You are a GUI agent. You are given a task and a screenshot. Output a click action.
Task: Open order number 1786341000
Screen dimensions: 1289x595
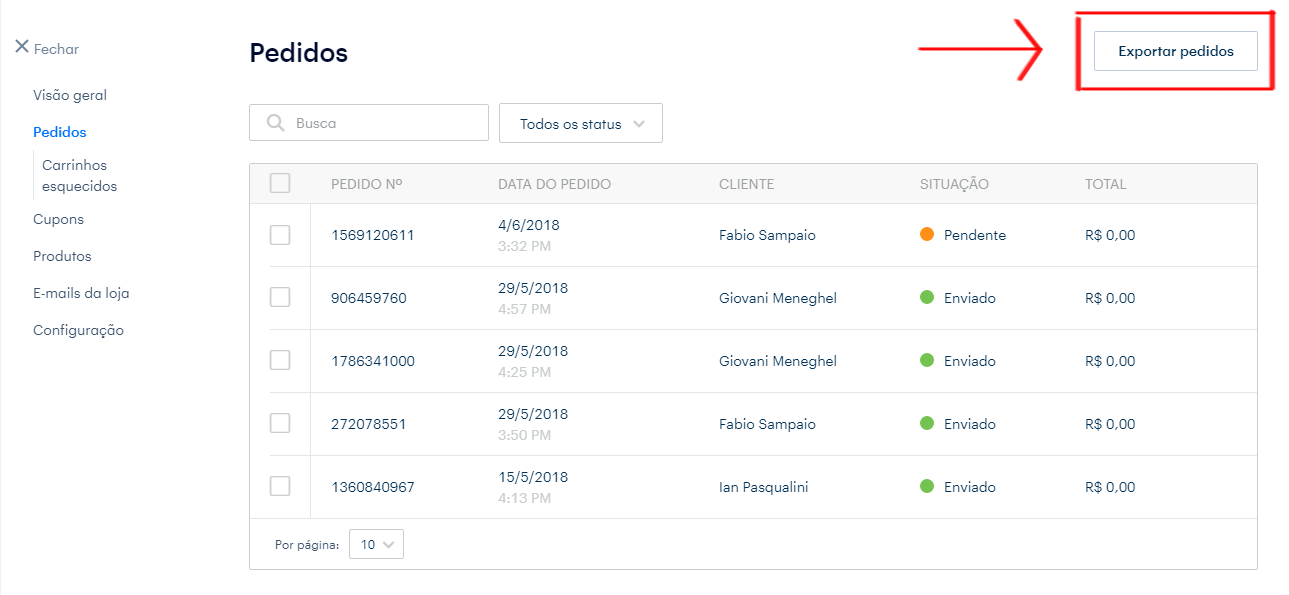(373, 361)
